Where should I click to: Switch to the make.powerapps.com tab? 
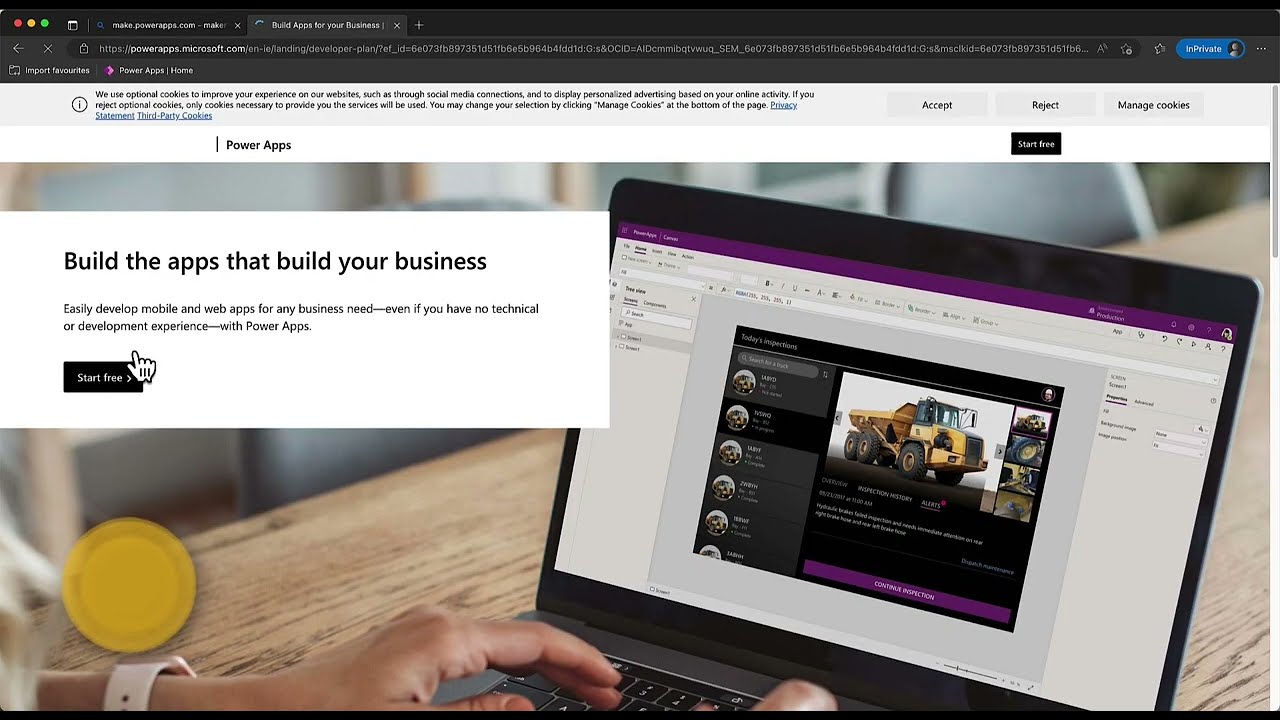[x=168, y=25]
